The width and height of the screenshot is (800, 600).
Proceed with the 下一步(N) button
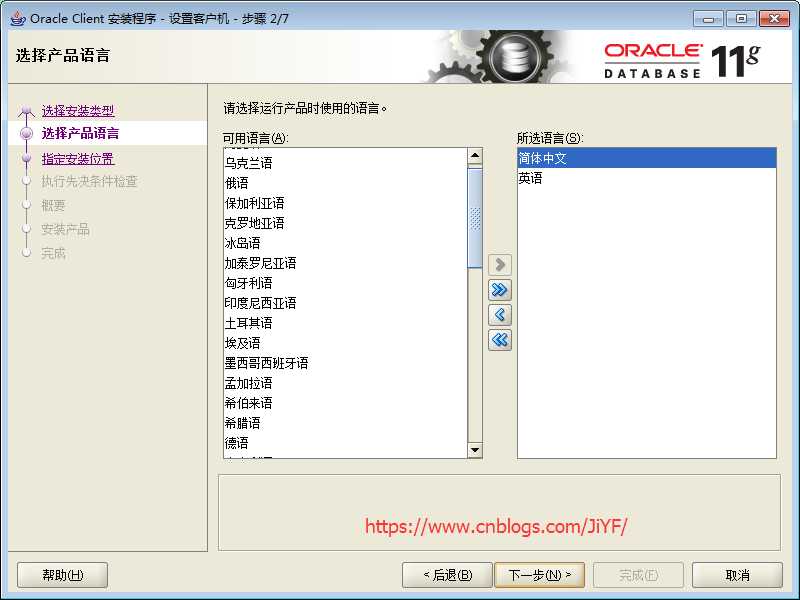pos(540,576)
